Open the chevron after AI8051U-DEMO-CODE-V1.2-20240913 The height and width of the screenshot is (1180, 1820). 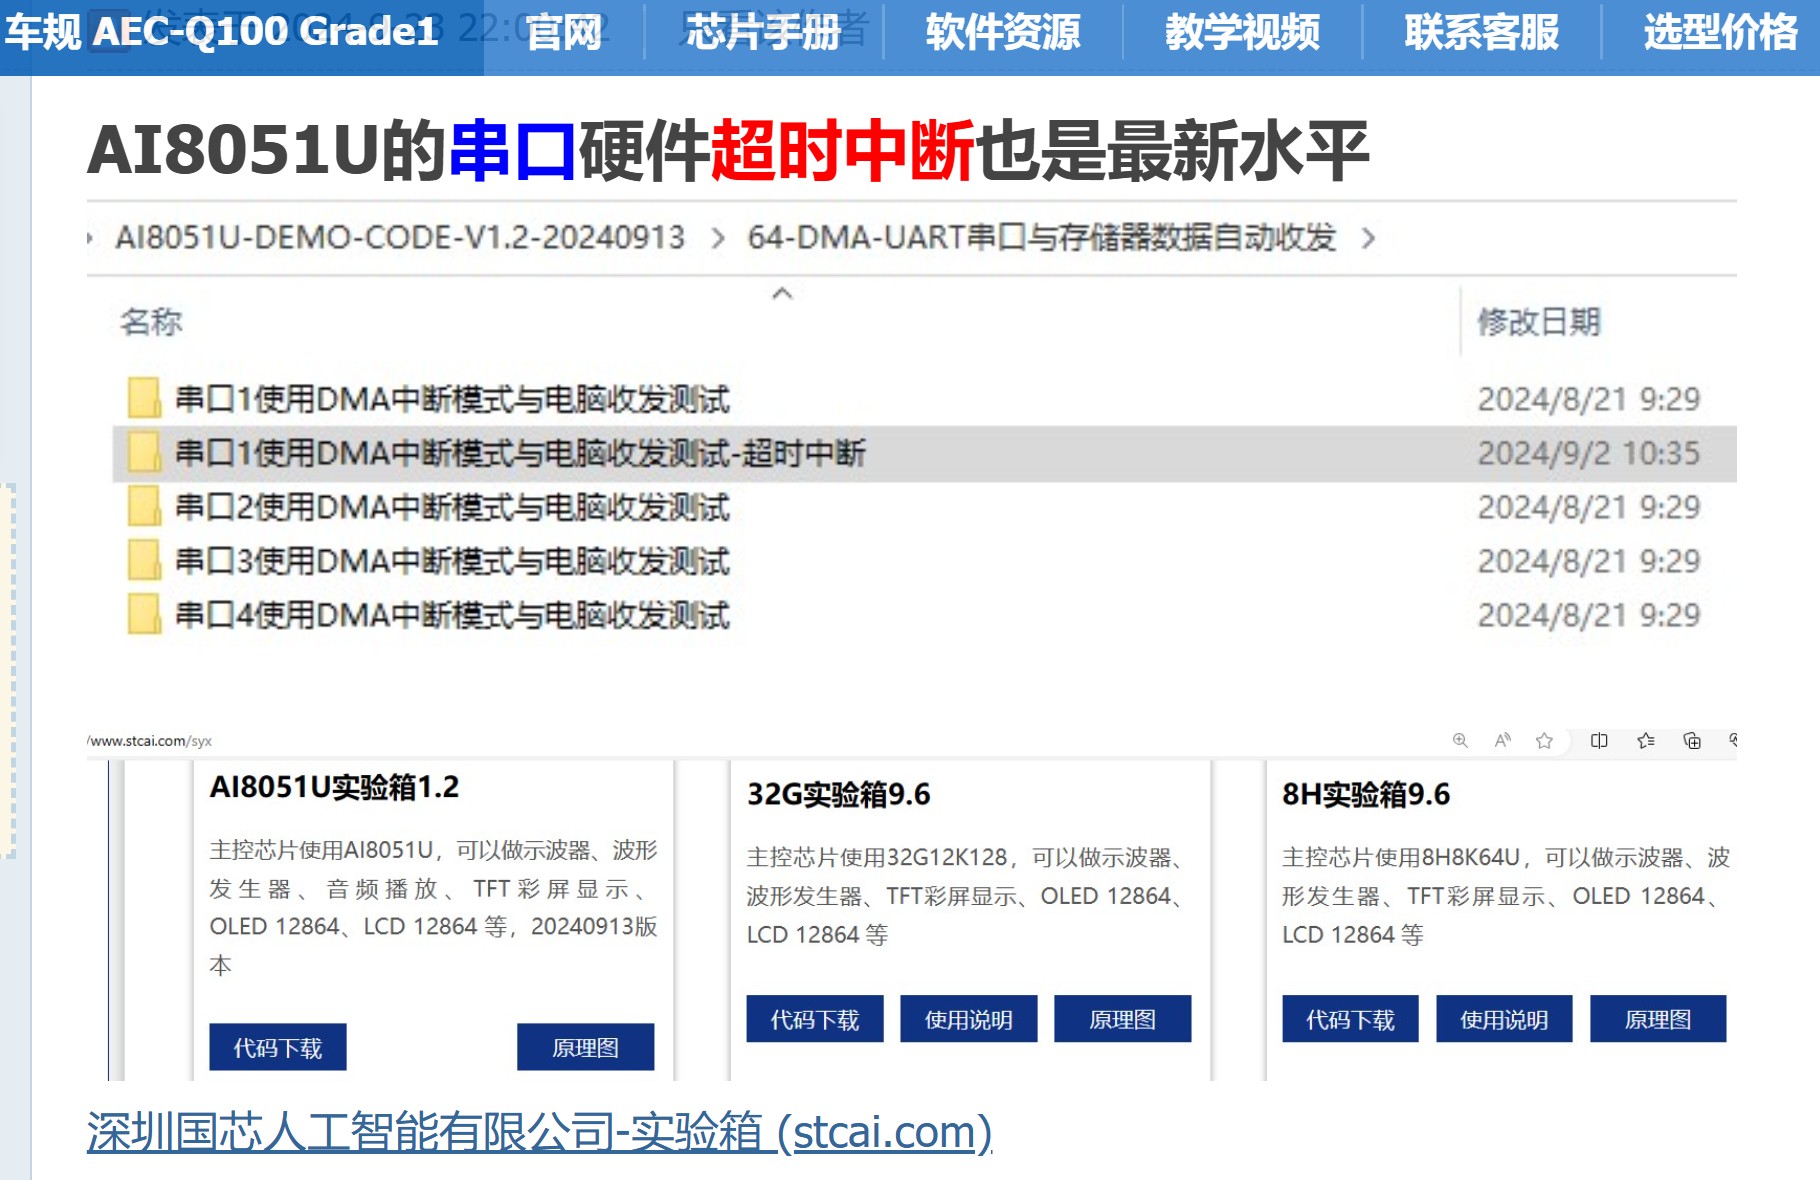click(x=719, y=239)
